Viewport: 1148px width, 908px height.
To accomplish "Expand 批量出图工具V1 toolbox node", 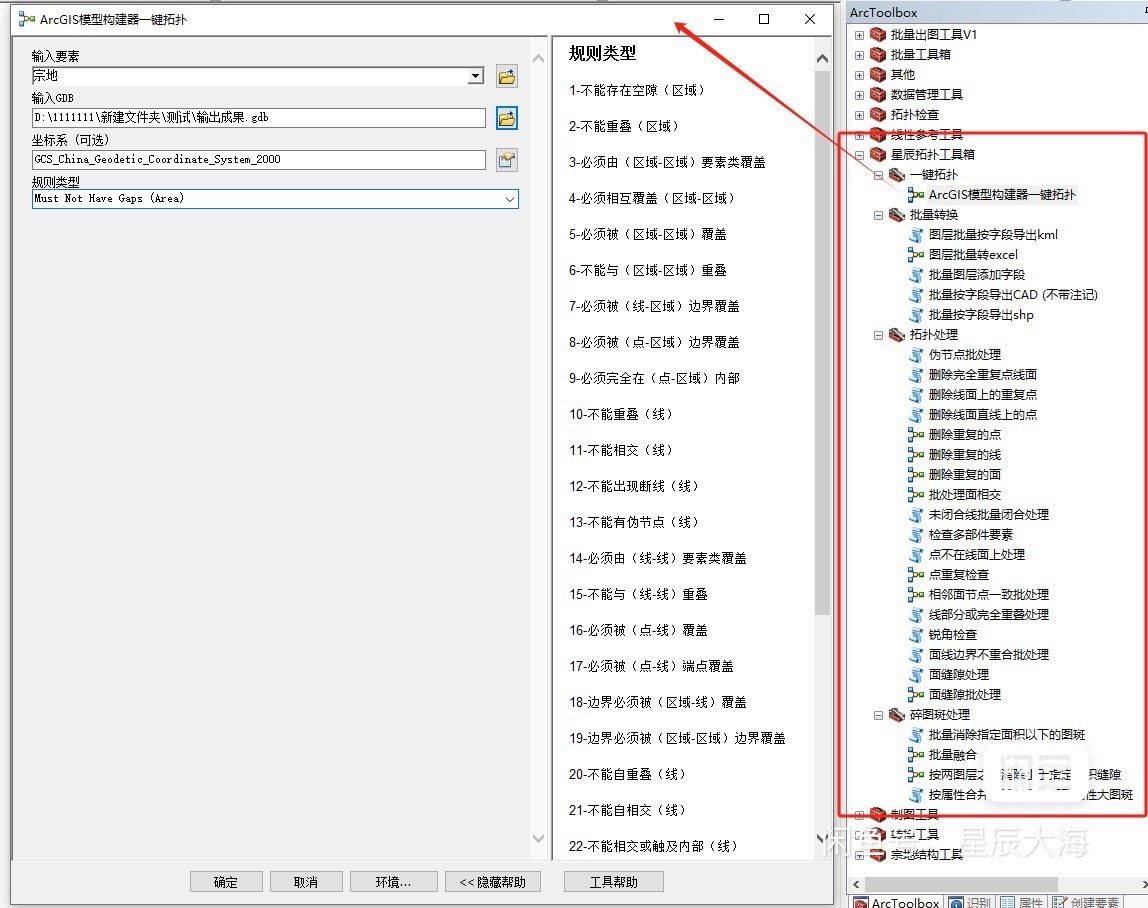I will click(x=860, y=34).
